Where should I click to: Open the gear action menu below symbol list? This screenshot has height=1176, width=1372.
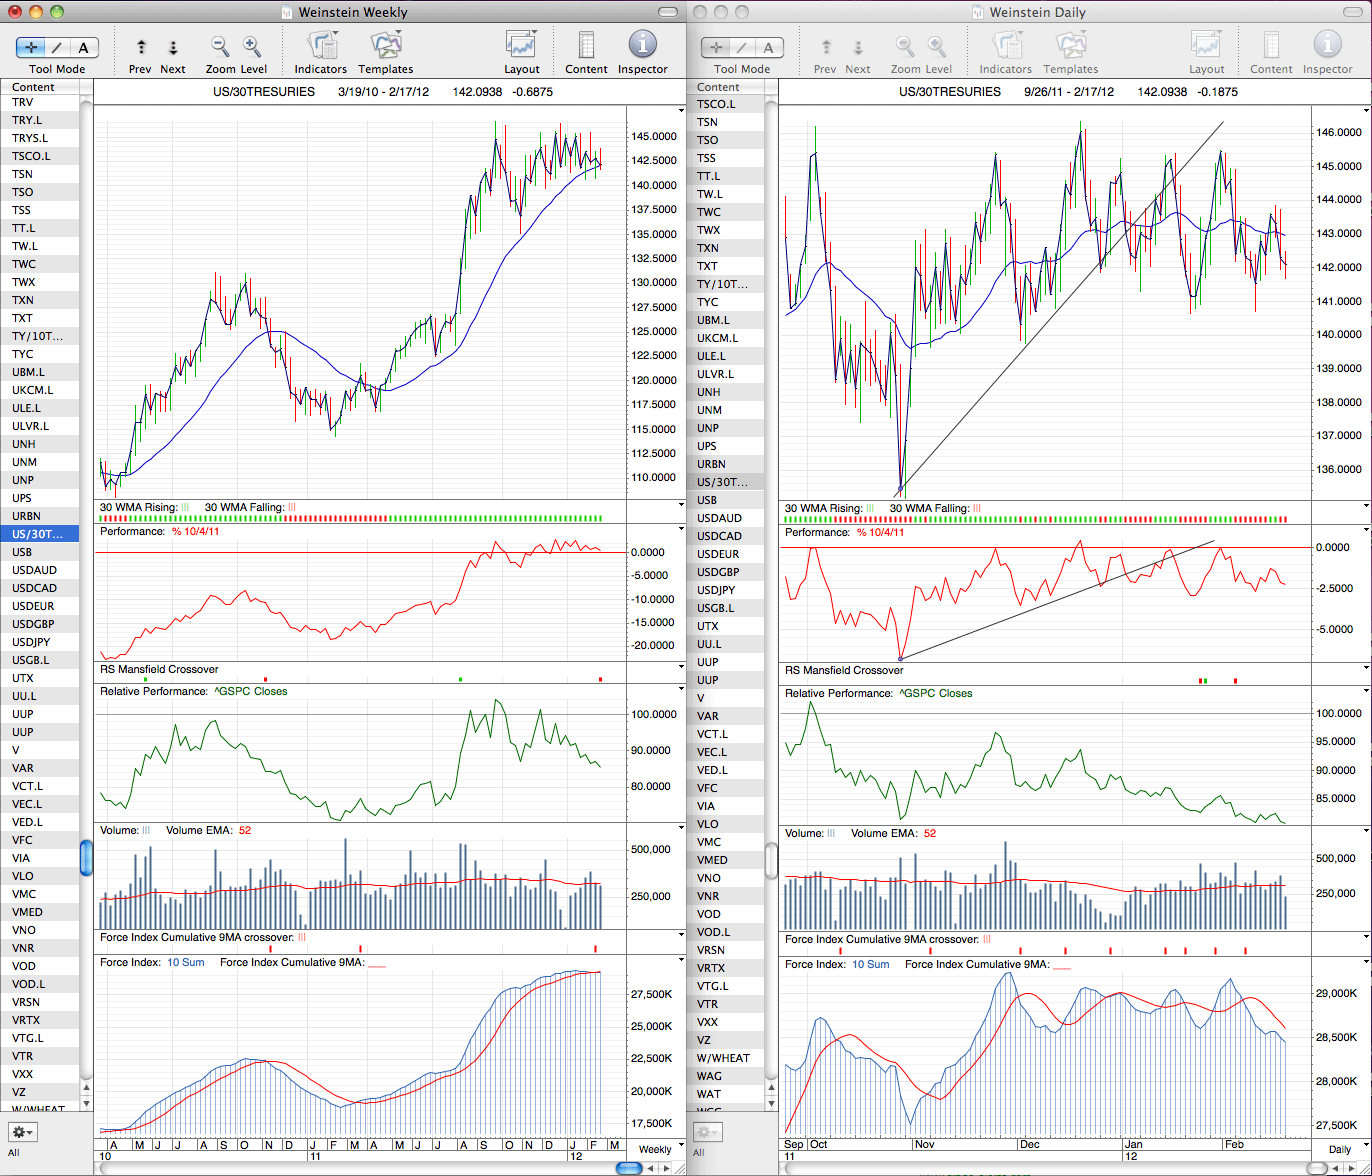(22, 1132)
